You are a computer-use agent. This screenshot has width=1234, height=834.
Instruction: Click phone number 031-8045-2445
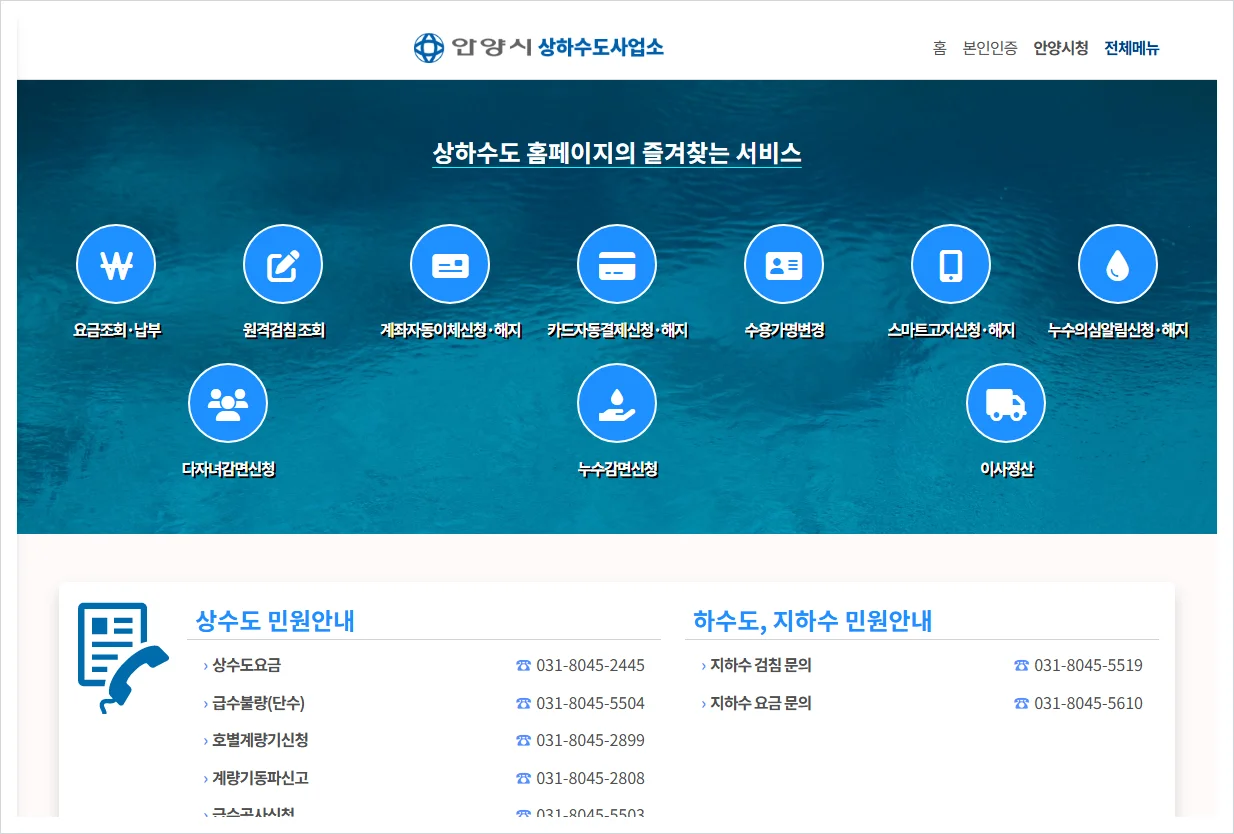[x=591, y=665]
